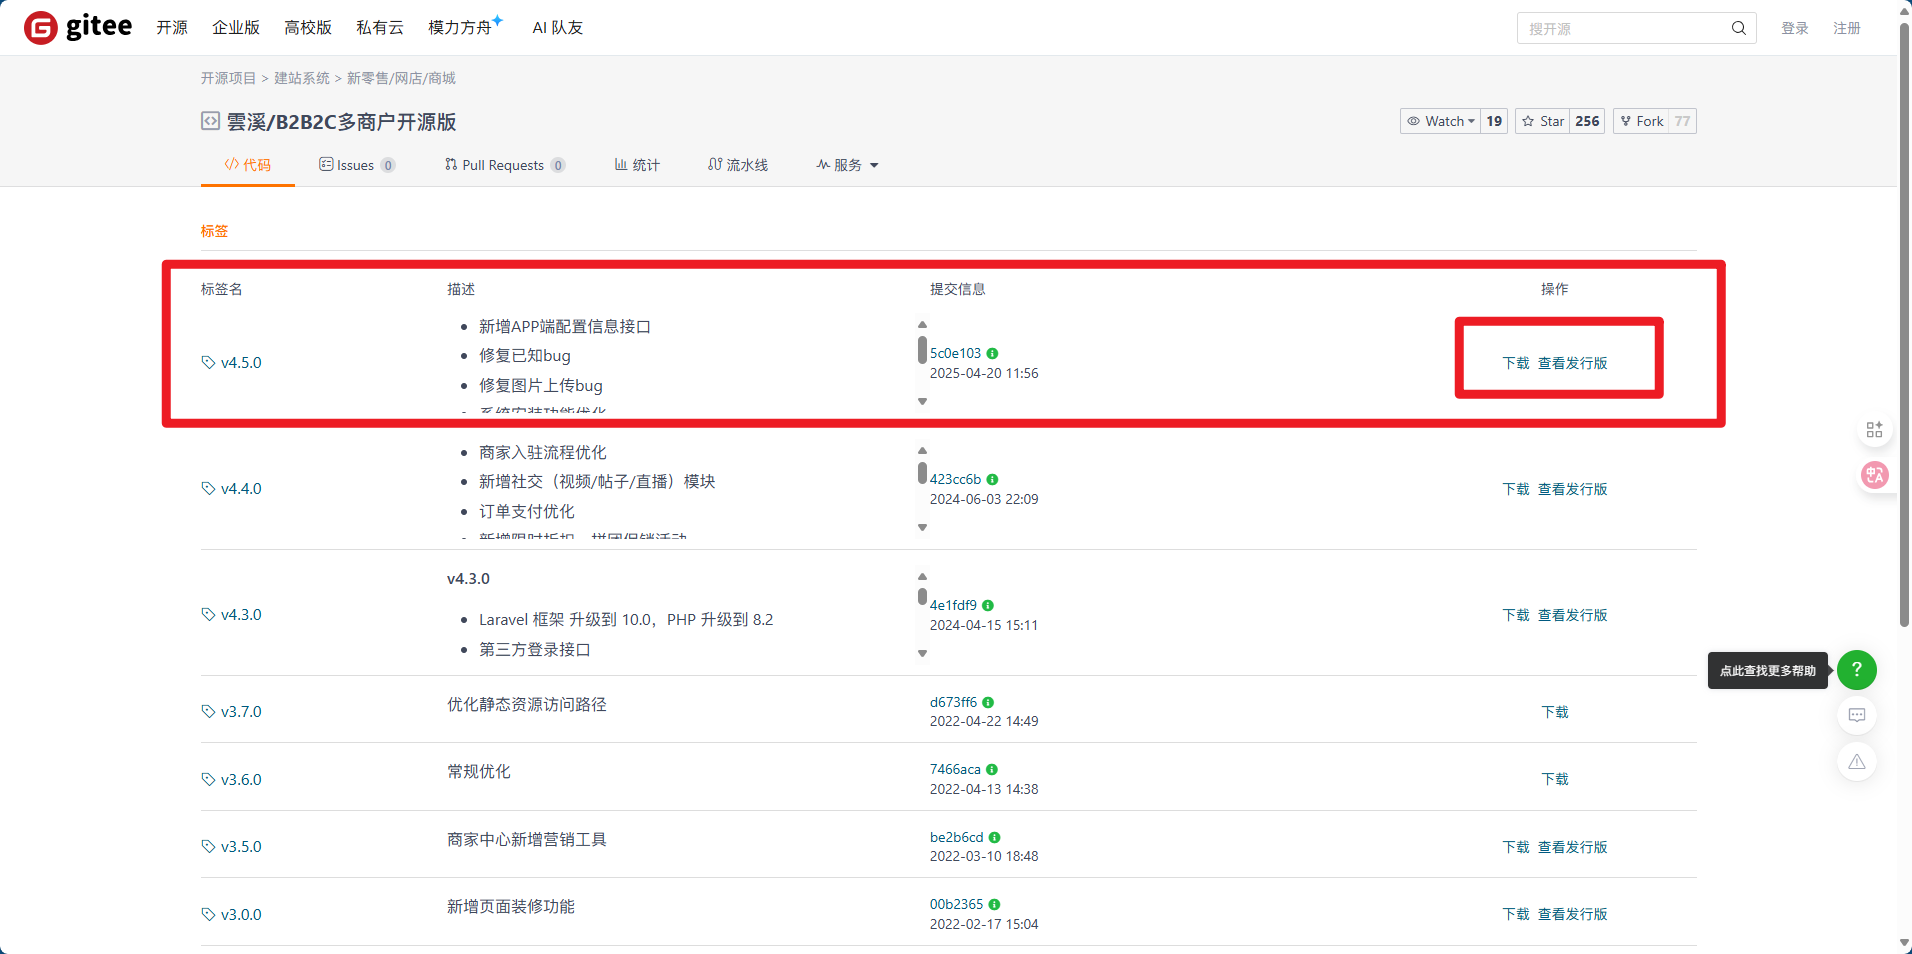The image size is (1912, 954).
Task: Open the 新零售/网店/商城 breadcrumb link
Action: [401, 78]
